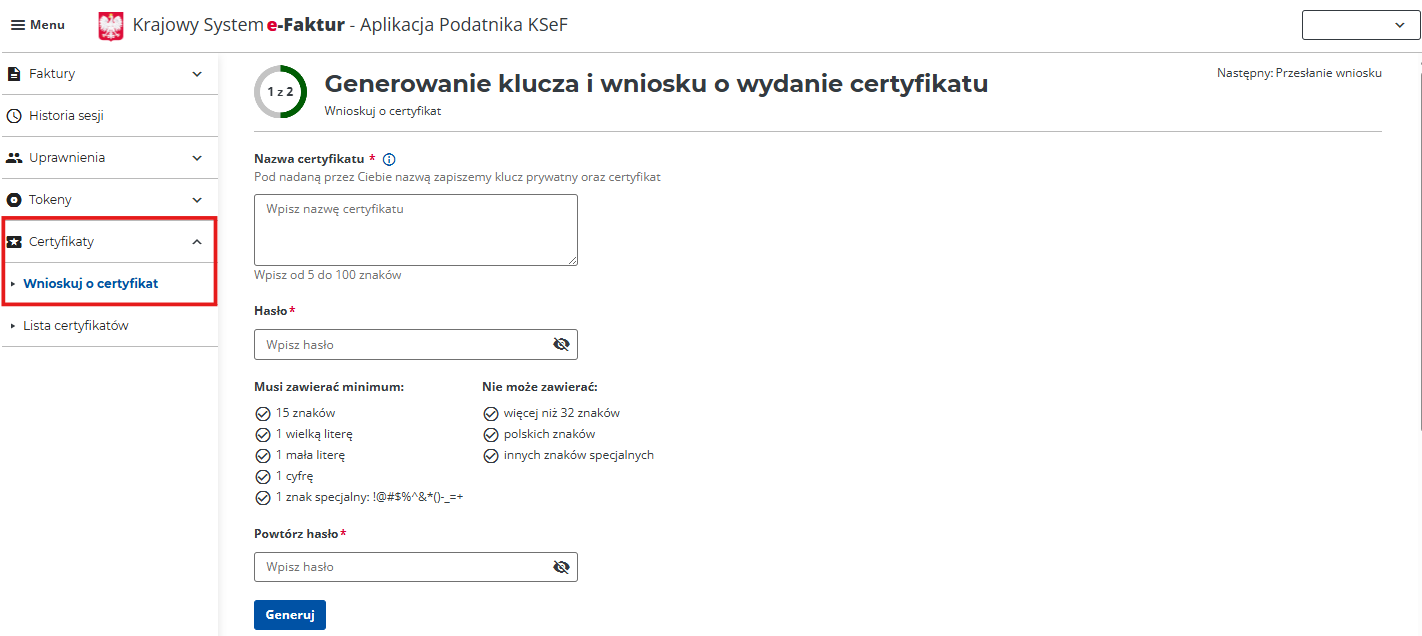Collapse the Certyfikaty menu chevron
Screen dimensions: 1422x636
pos(197,242)
